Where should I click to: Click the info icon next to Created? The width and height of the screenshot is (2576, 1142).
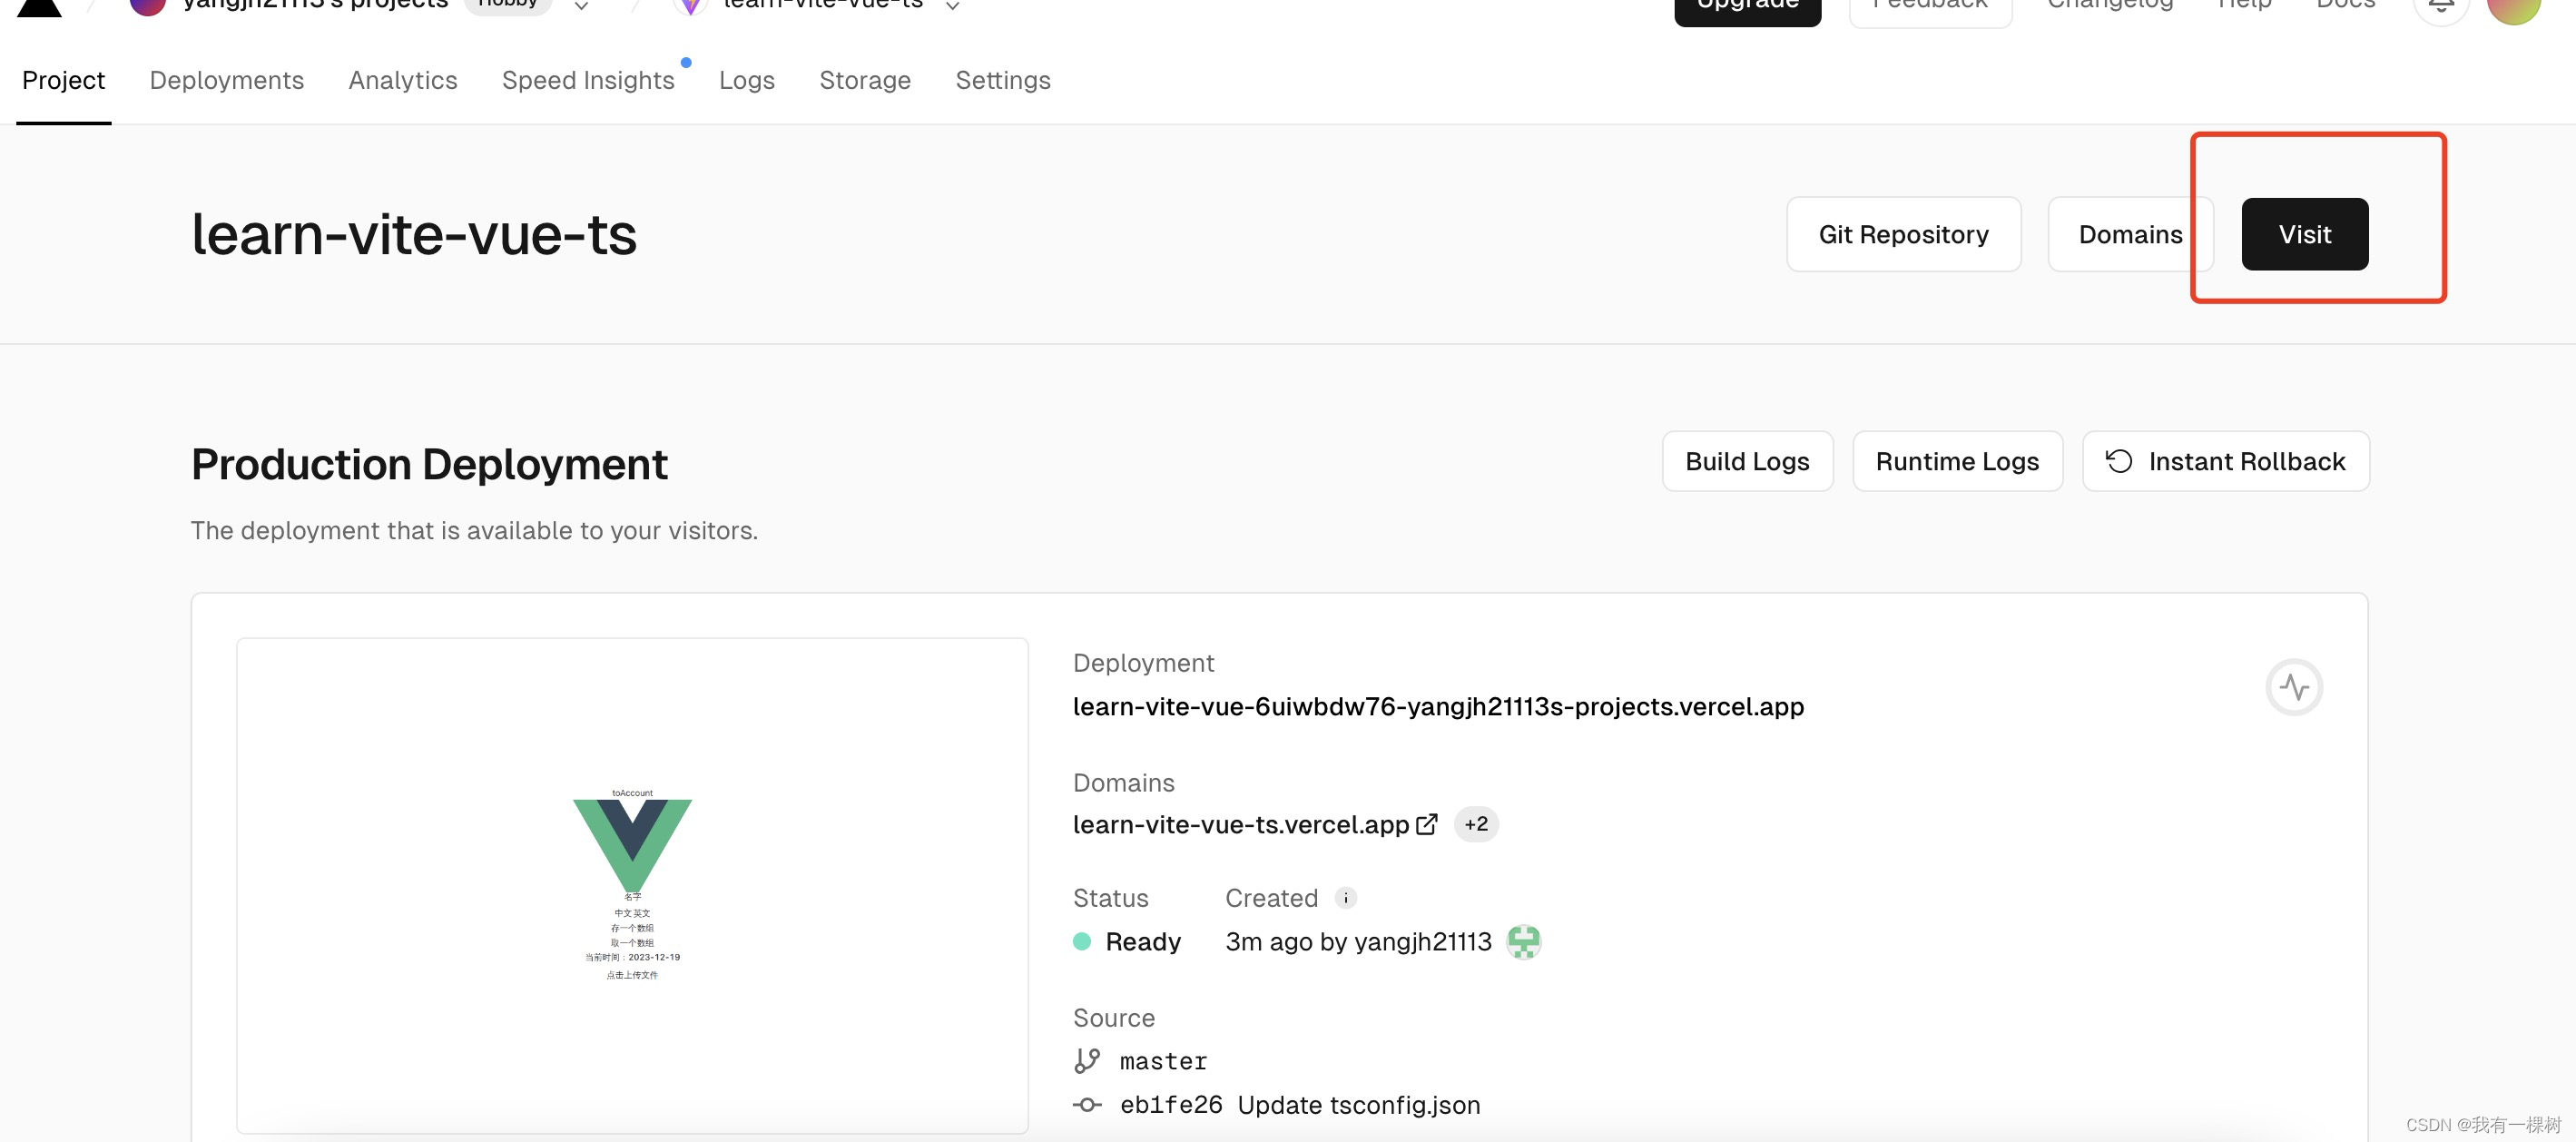pyautogui.click(x=1346, y=898)
